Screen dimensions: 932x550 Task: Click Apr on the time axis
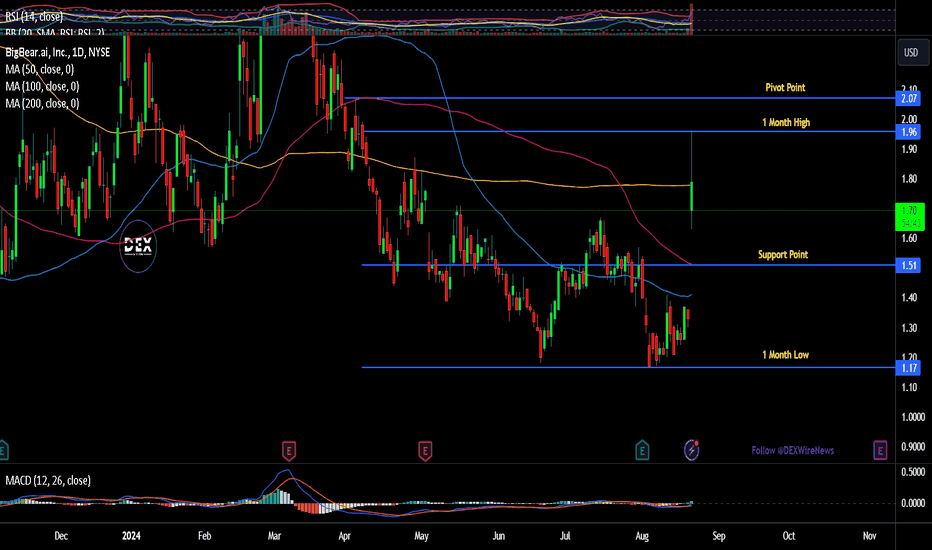pos(344,536)
